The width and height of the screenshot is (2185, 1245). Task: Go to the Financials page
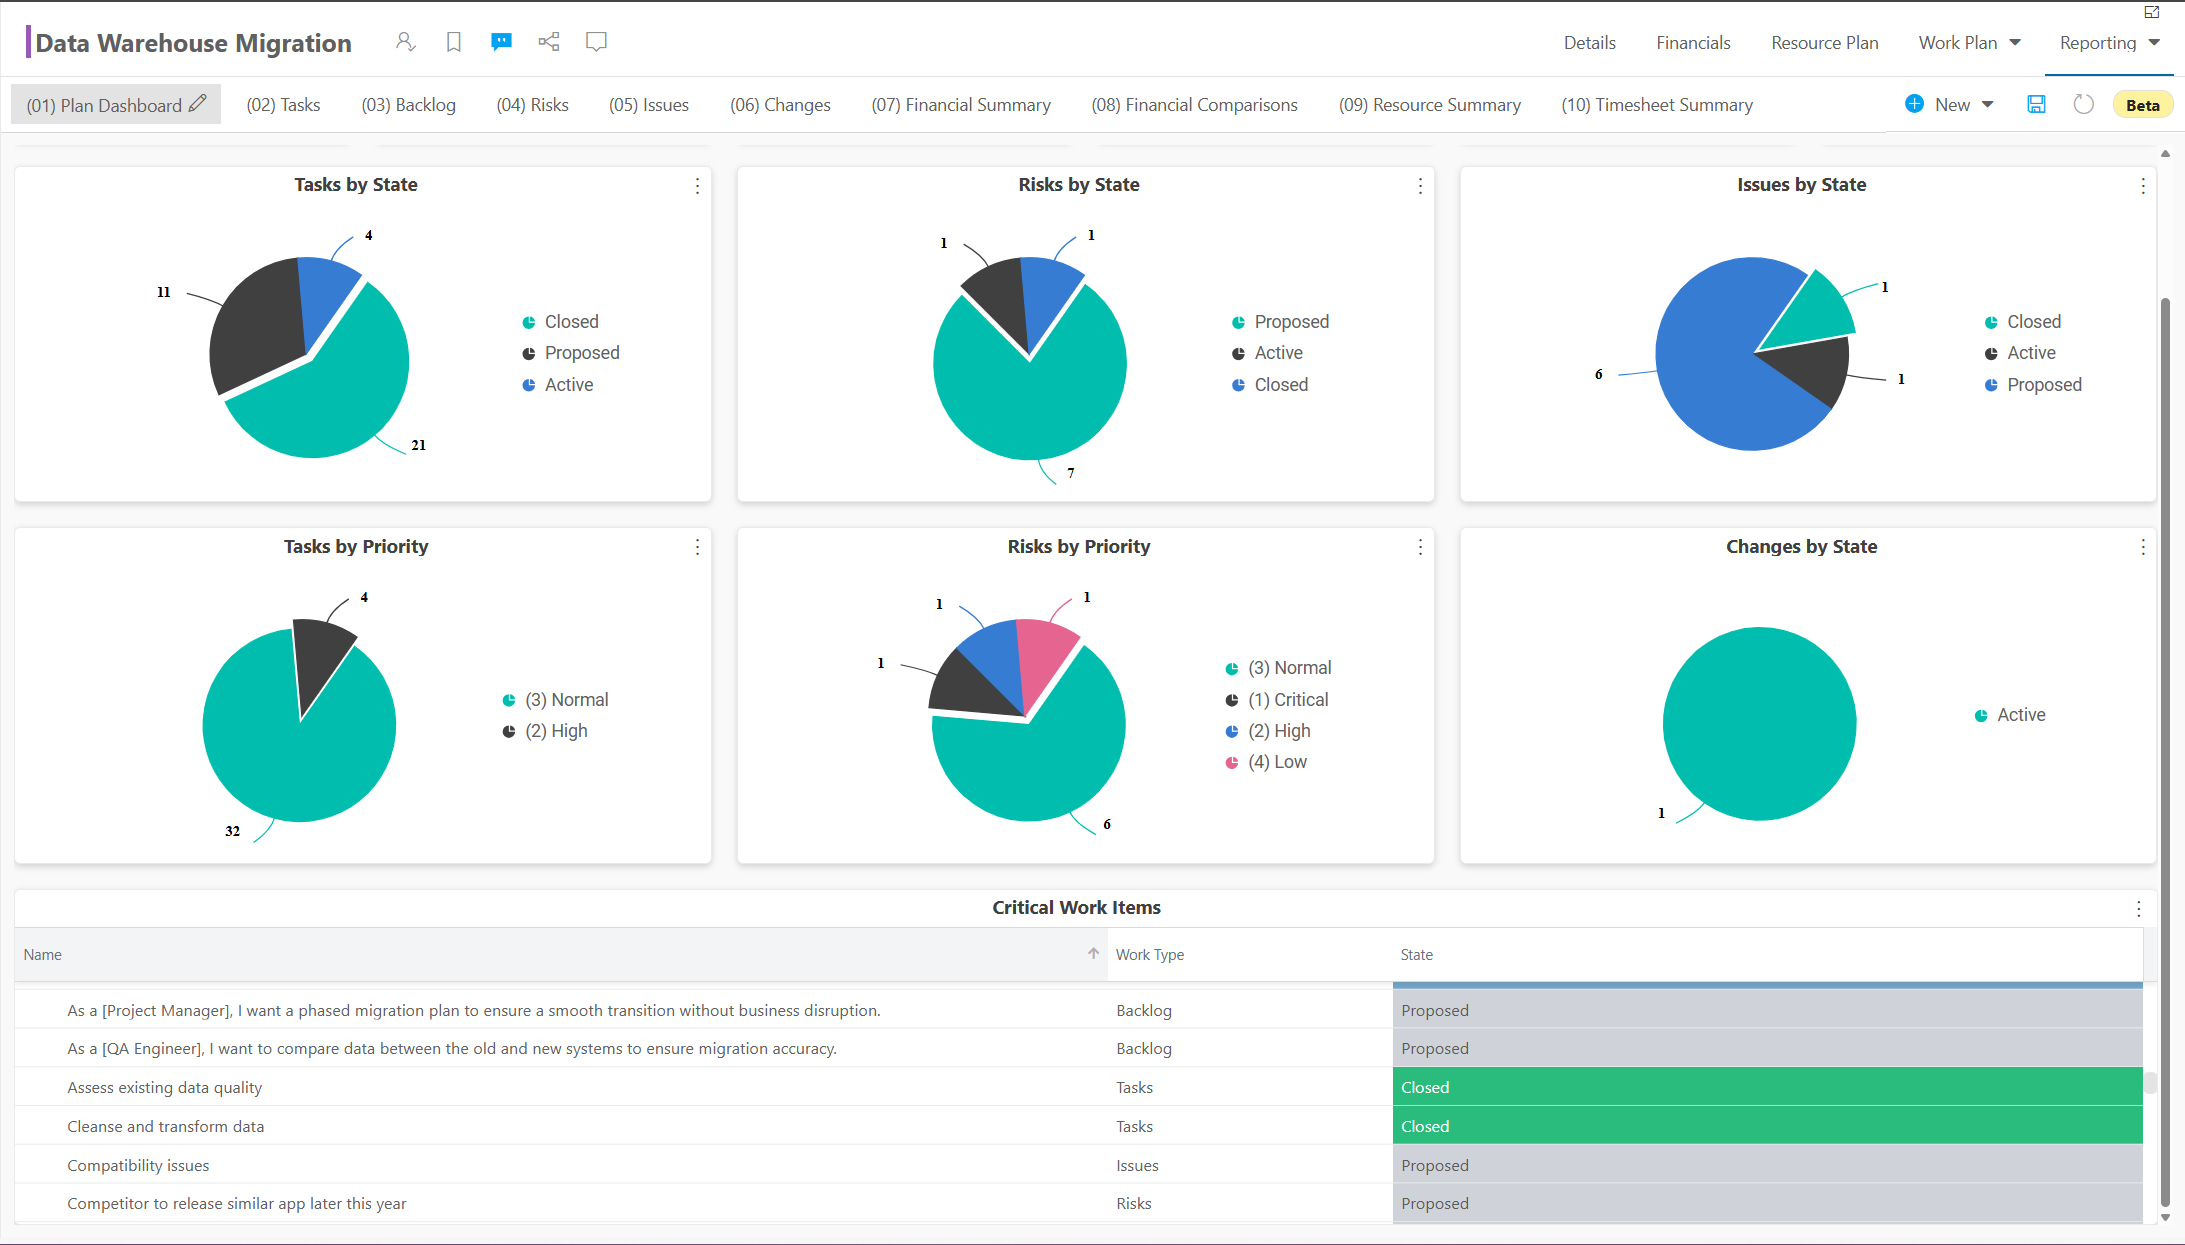(1693, 42)
